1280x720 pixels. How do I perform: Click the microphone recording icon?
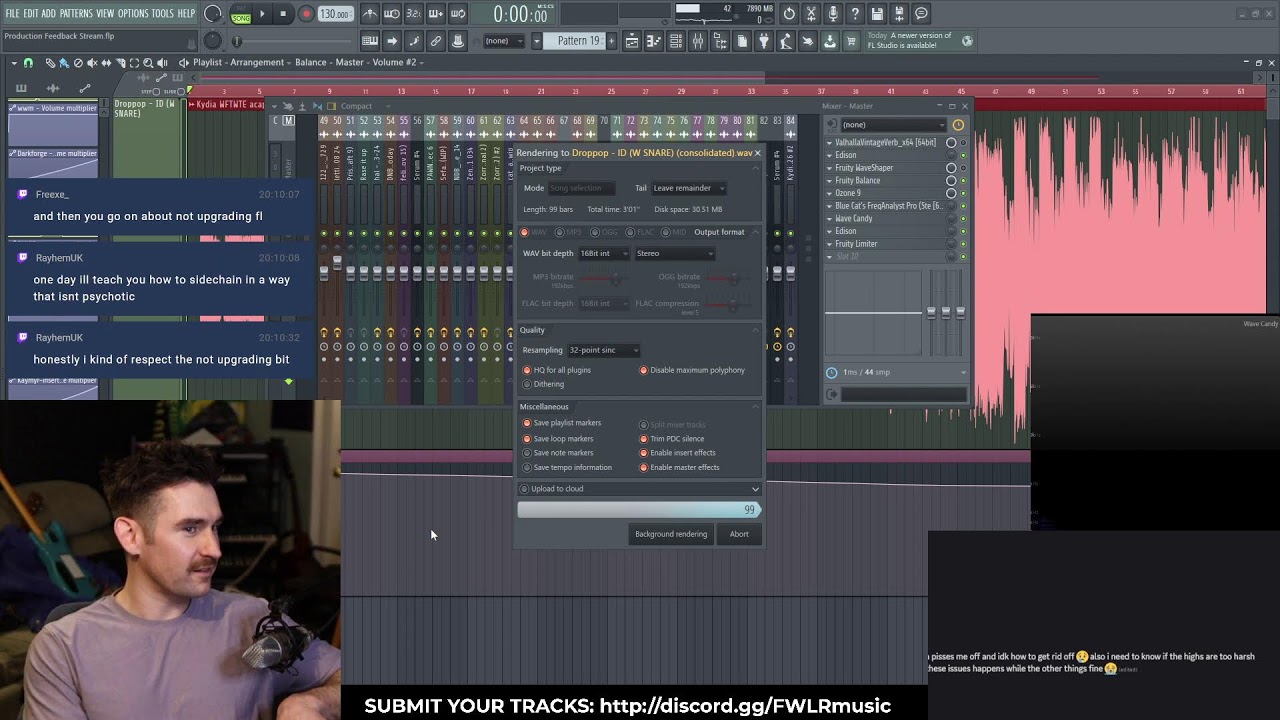[x=833, y=14]
